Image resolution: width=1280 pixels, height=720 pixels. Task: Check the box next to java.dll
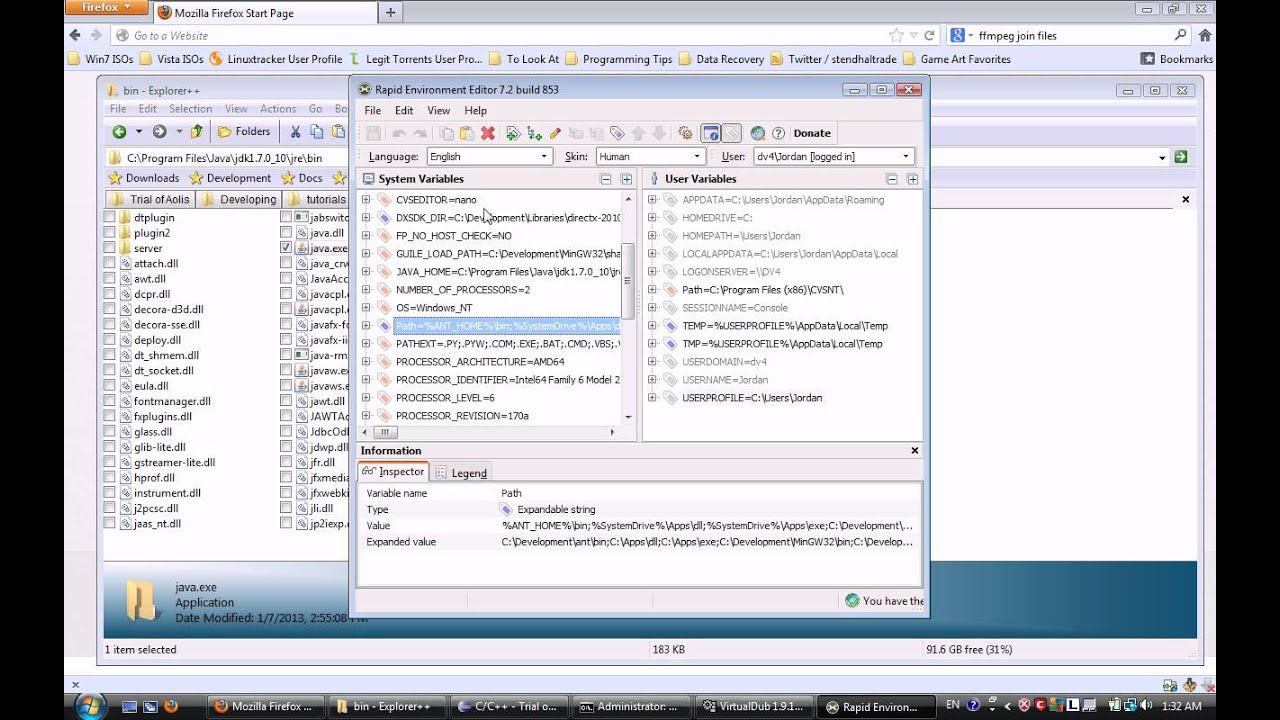(286, 233)
